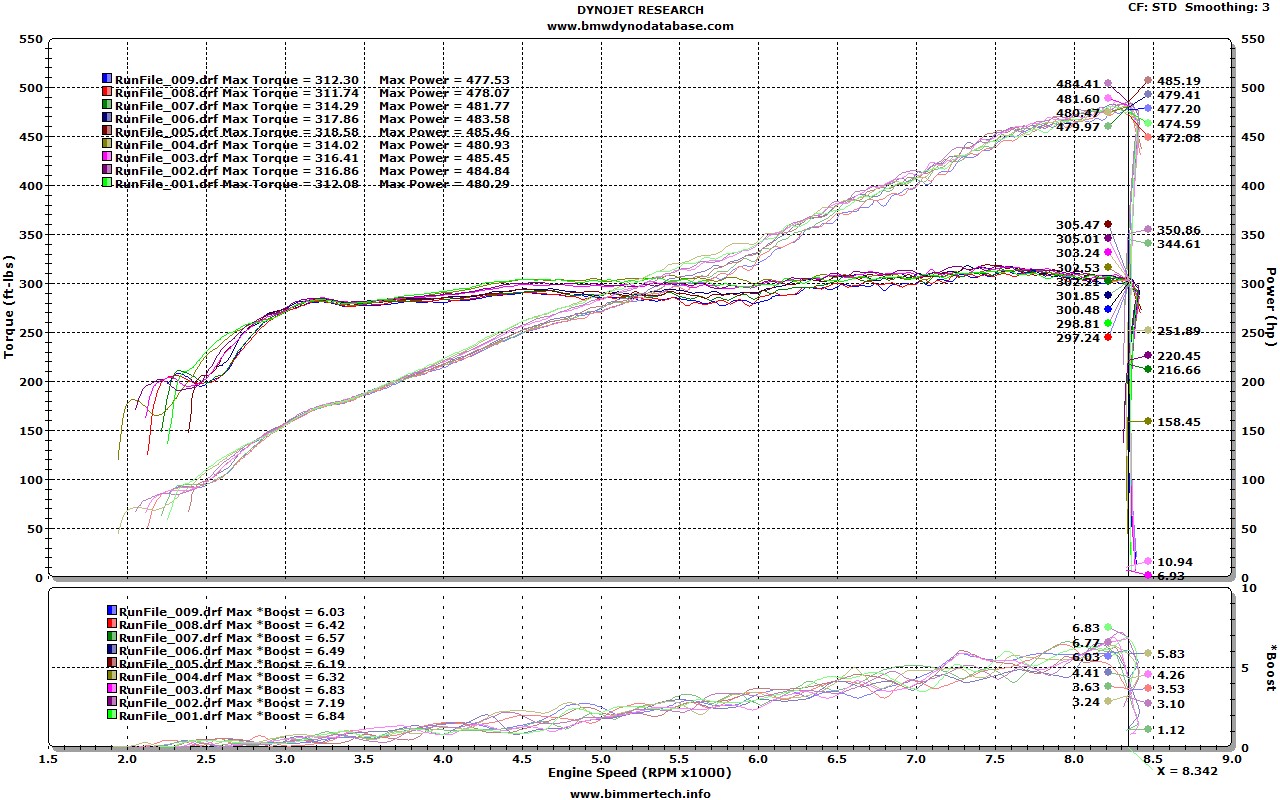Click the red RunFile_008 torque legend swatch

coord(106,91)
